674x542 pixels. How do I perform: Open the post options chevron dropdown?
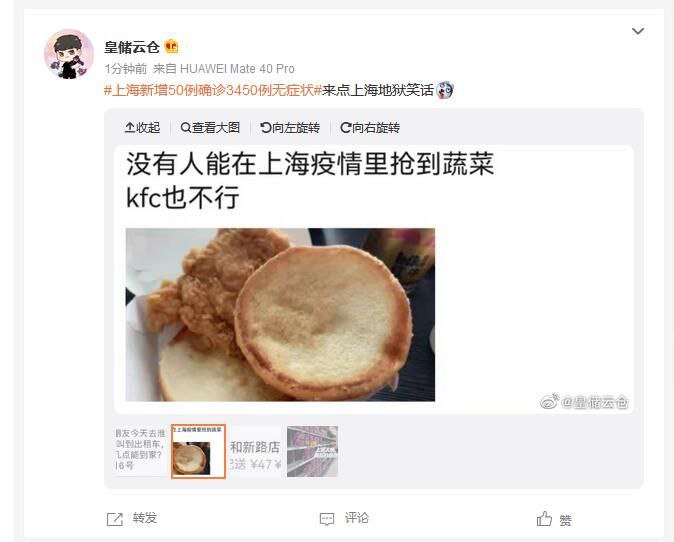637,31
